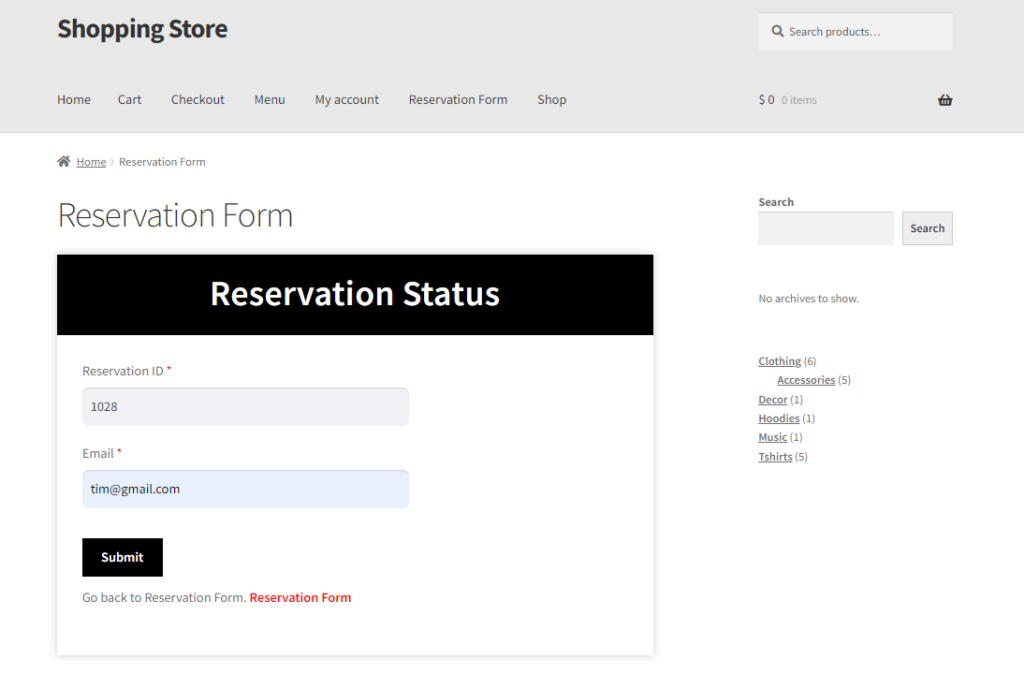Follow the red Reservation Form link

click(x=300, y=598)
